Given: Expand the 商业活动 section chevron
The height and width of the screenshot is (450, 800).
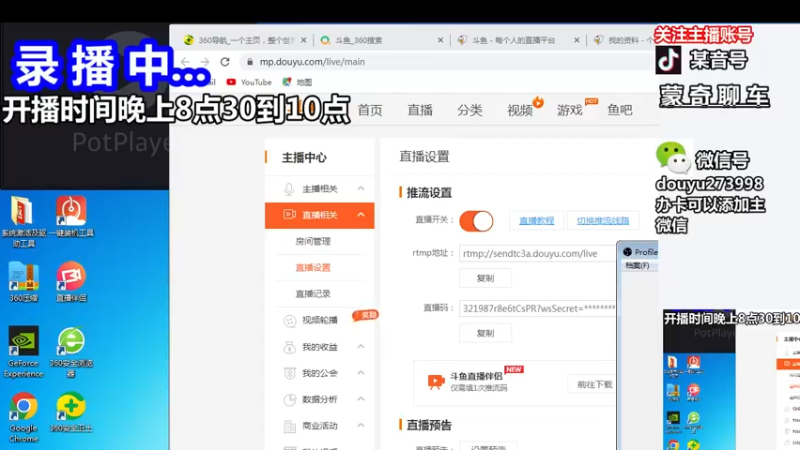Looking at the screenshot, I should pyautogui.click(x=361, y=426).
